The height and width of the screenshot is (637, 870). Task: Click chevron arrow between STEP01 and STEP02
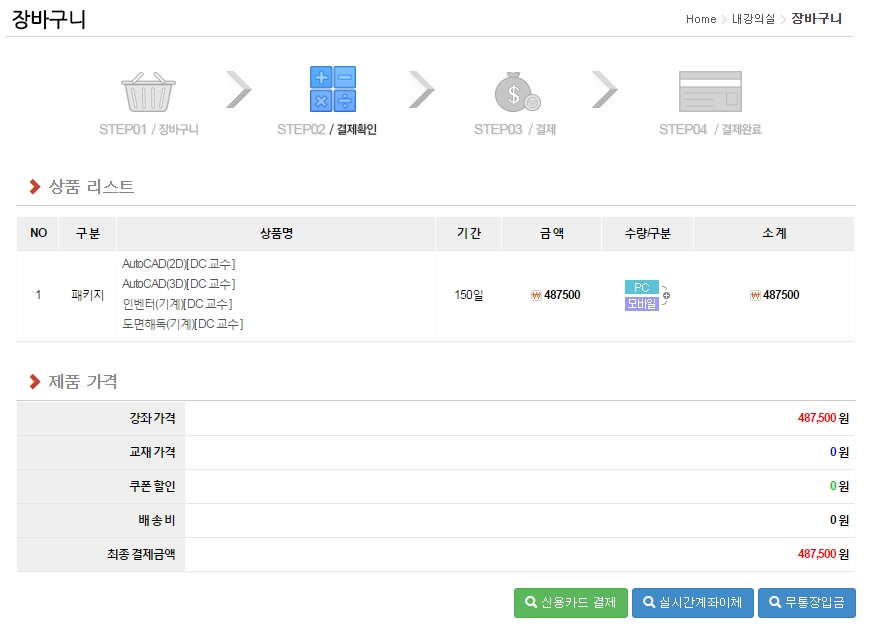[238, 89]
